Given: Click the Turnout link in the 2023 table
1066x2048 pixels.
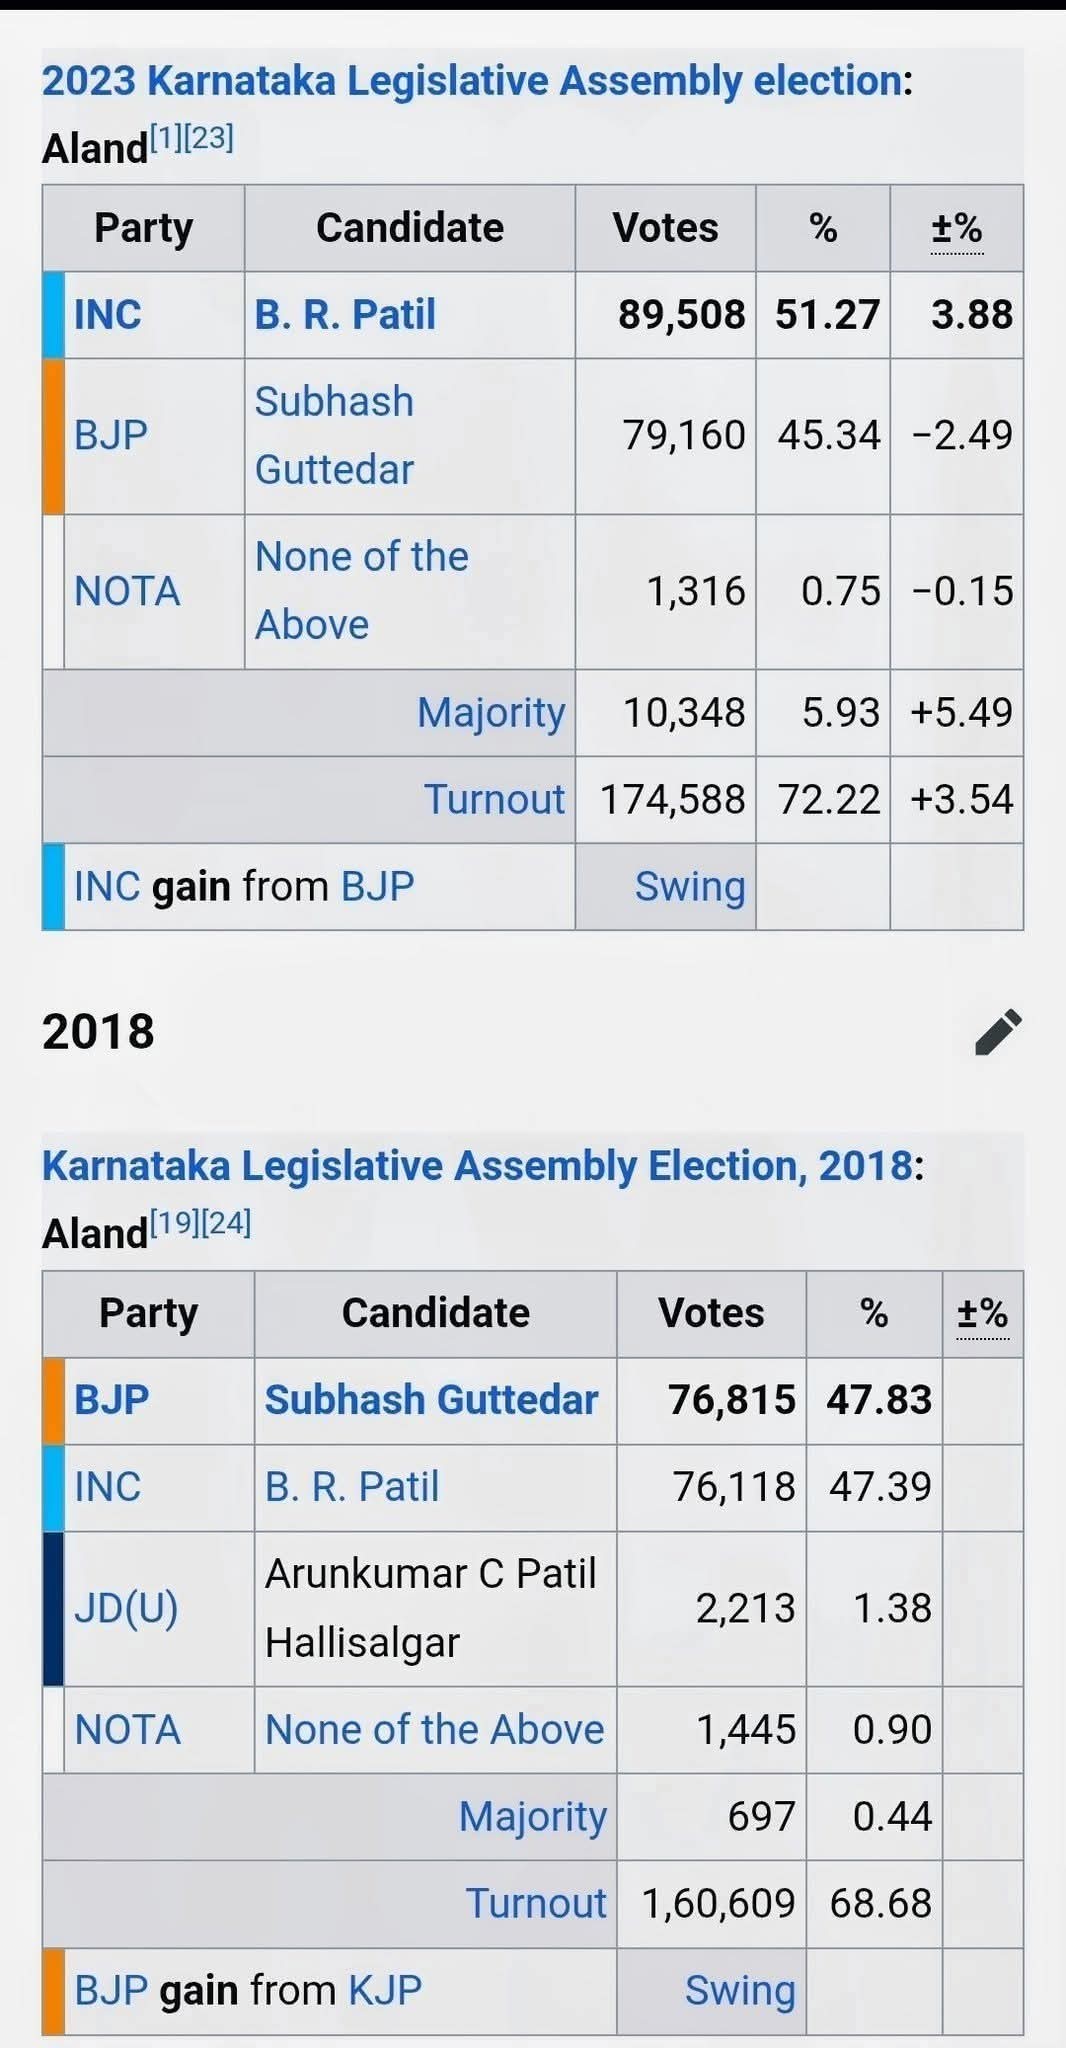Looking at the screenshot, I should coord(494,800).
